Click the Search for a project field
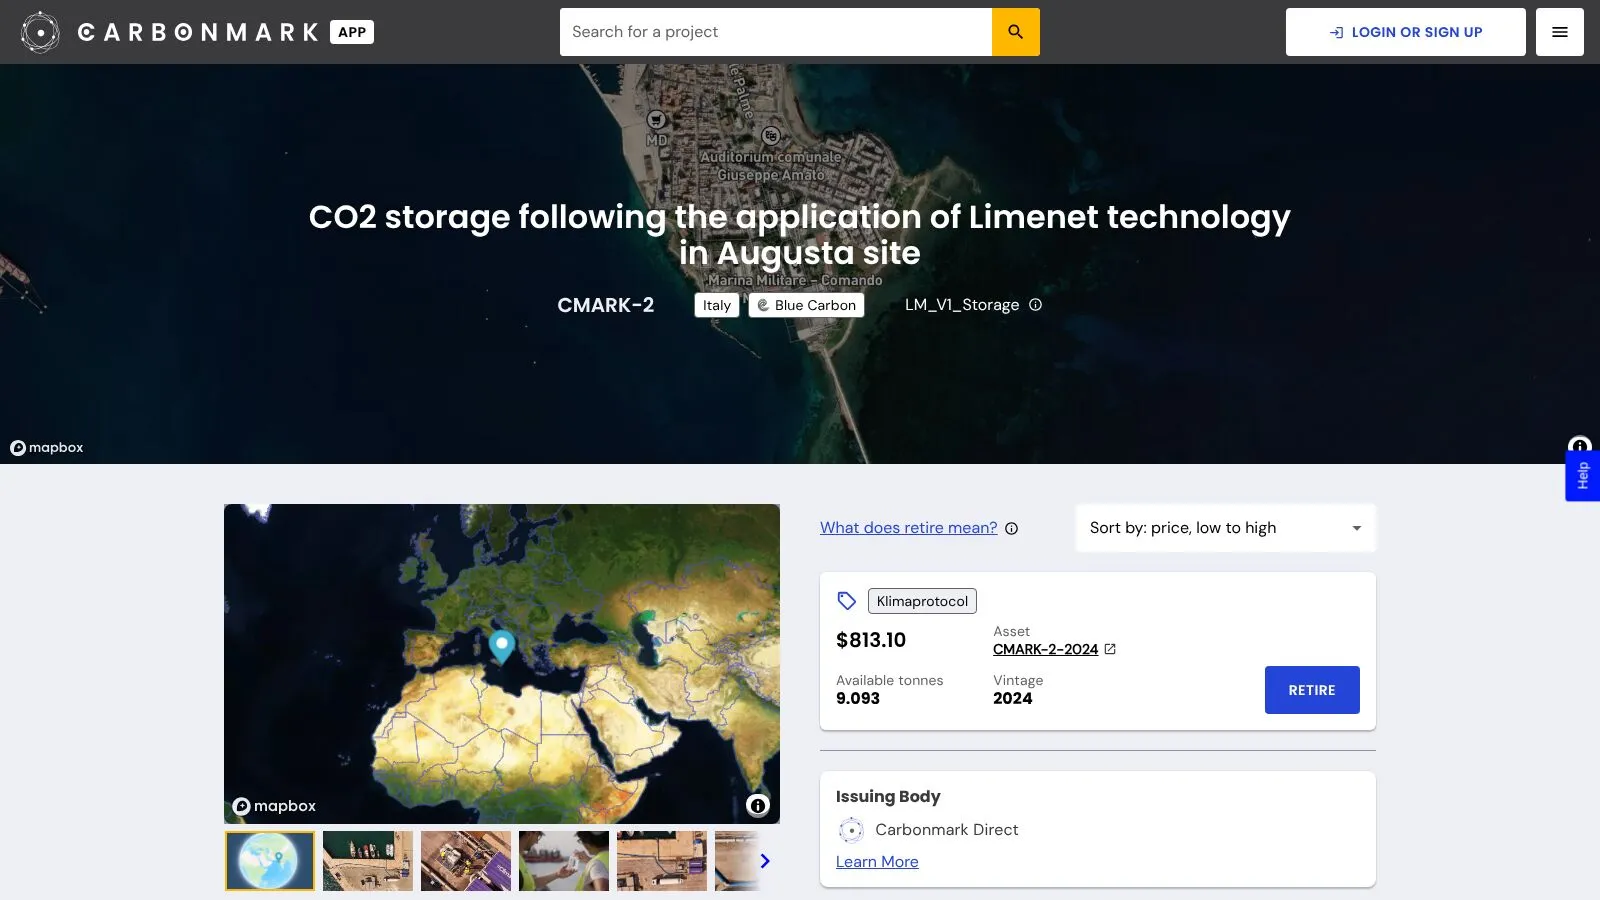The height and width of the screenshot is (900, 1600). 776,32
